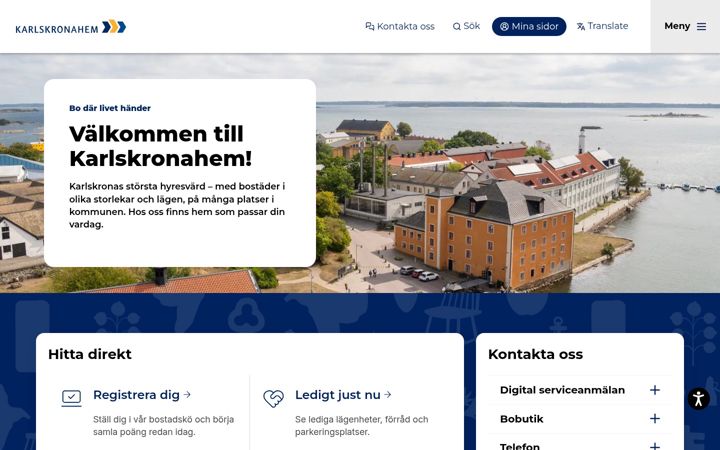
Task: Click the Bo där livet händer text
Action: pos(110,108)
